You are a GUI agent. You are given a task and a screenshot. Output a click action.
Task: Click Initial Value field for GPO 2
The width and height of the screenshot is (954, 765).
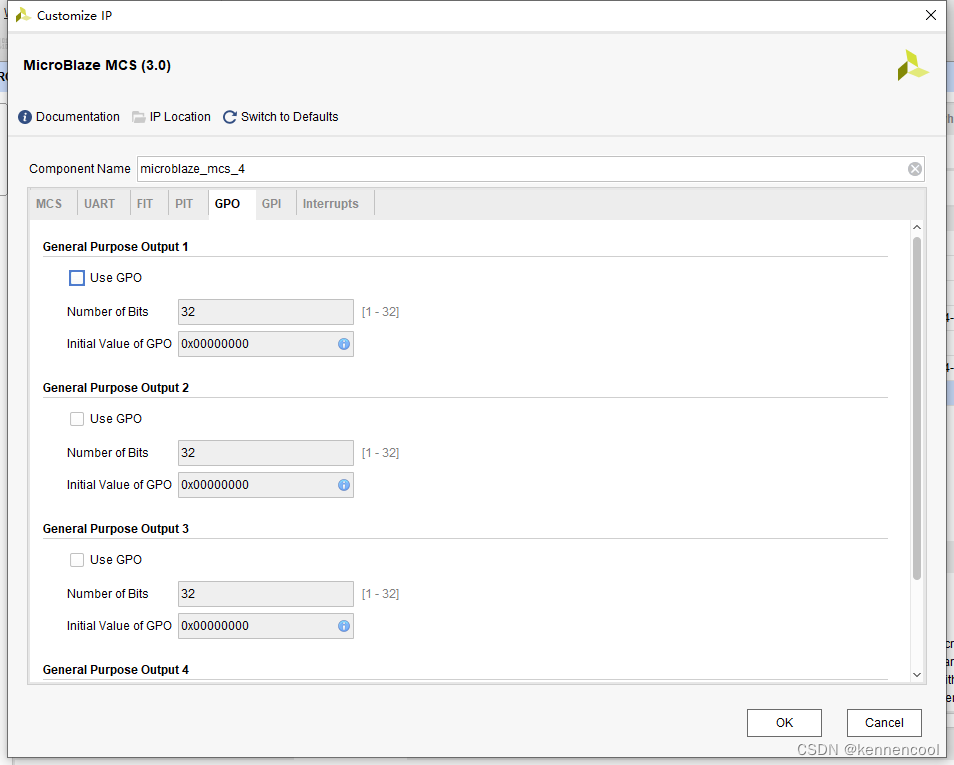[266, 485]
